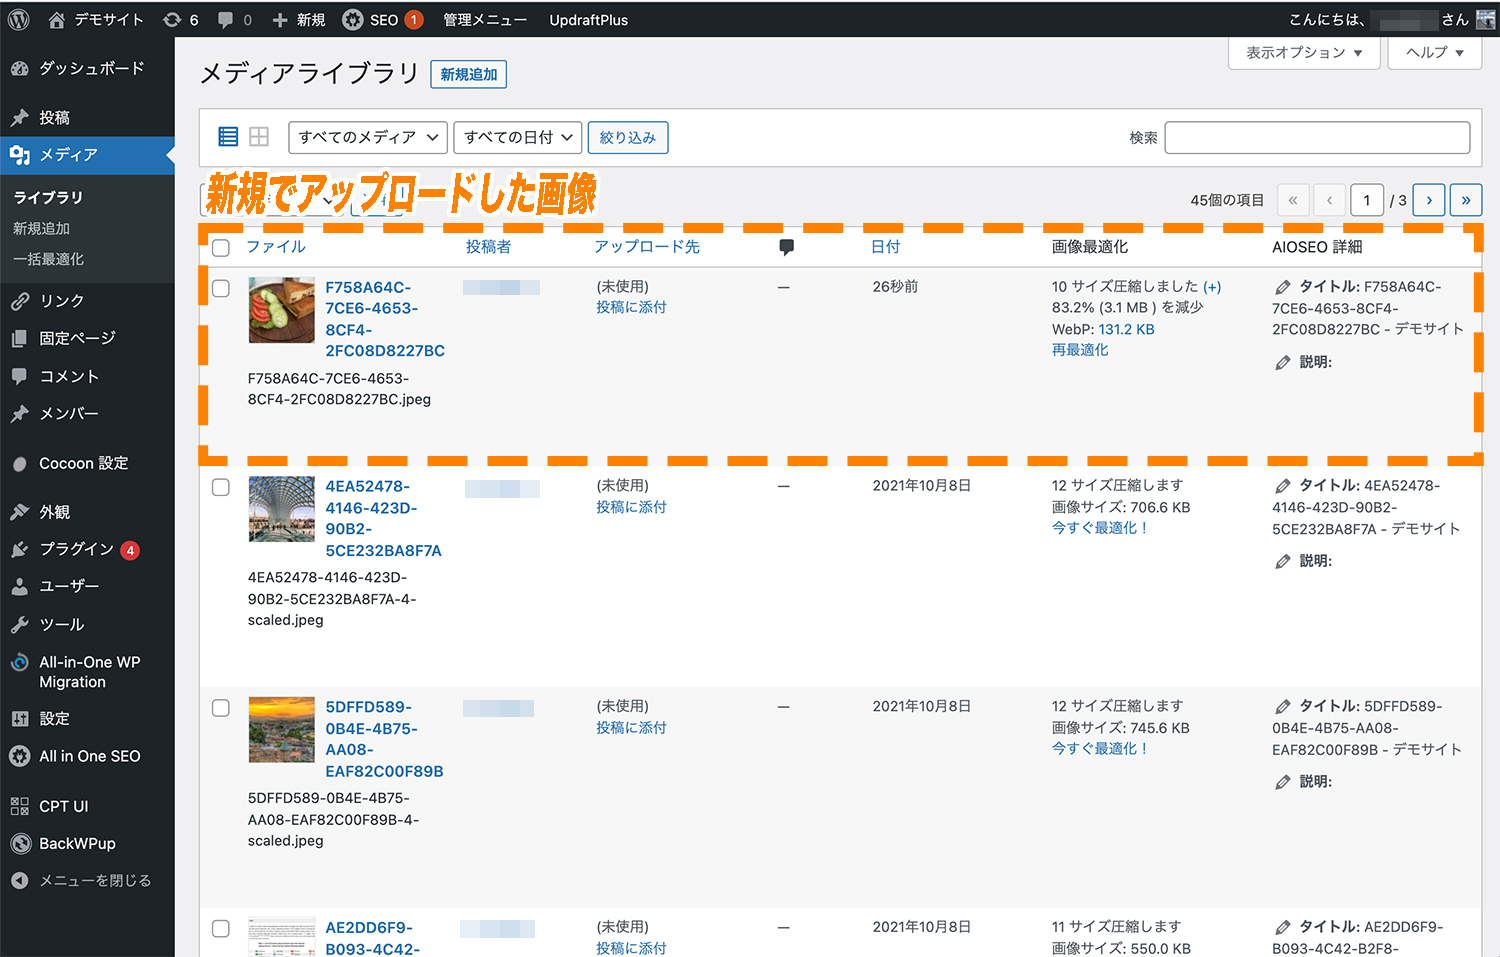Expand the 表示オプション panel
The width and height of the screenshot is (1500, 957).
point(1303,53)
